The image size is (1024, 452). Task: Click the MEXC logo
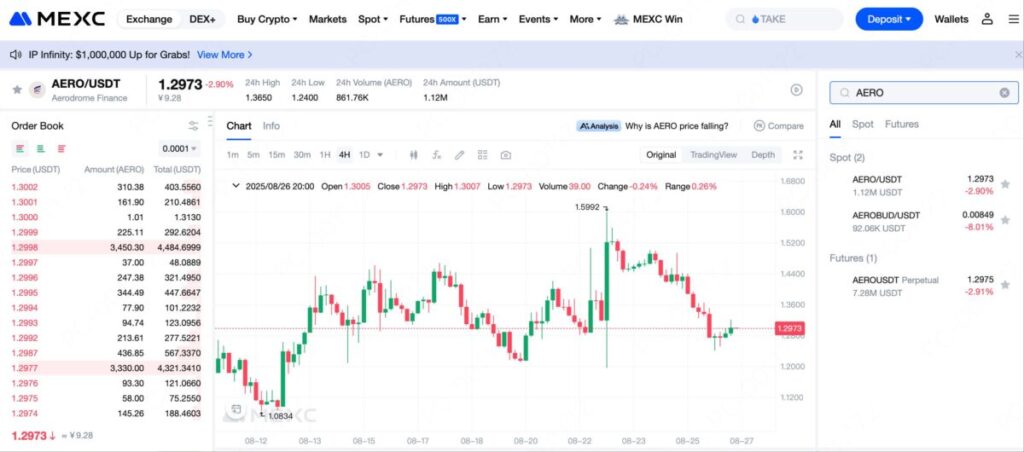click(x=57, y=19)
